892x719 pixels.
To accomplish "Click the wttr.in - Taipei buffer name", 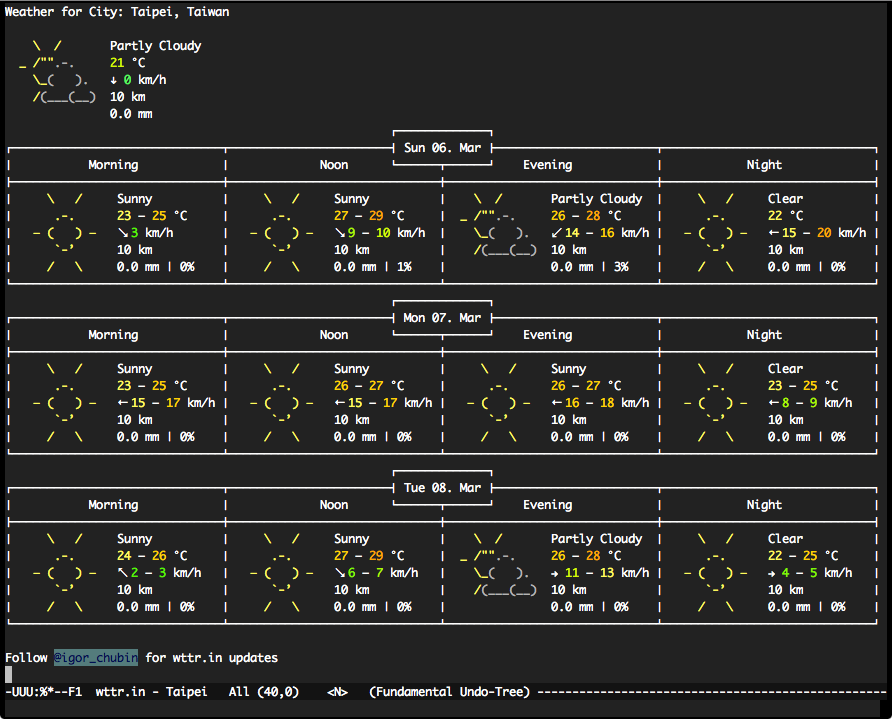I will pyautogui.click(x=151, y=692).
